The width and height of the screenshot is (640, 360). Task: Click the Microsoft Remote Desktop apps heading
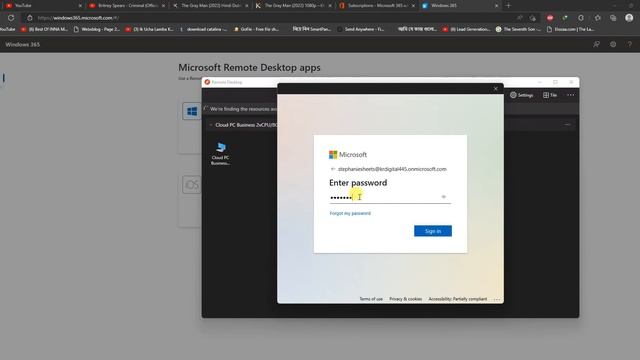(x=249, y=67)
